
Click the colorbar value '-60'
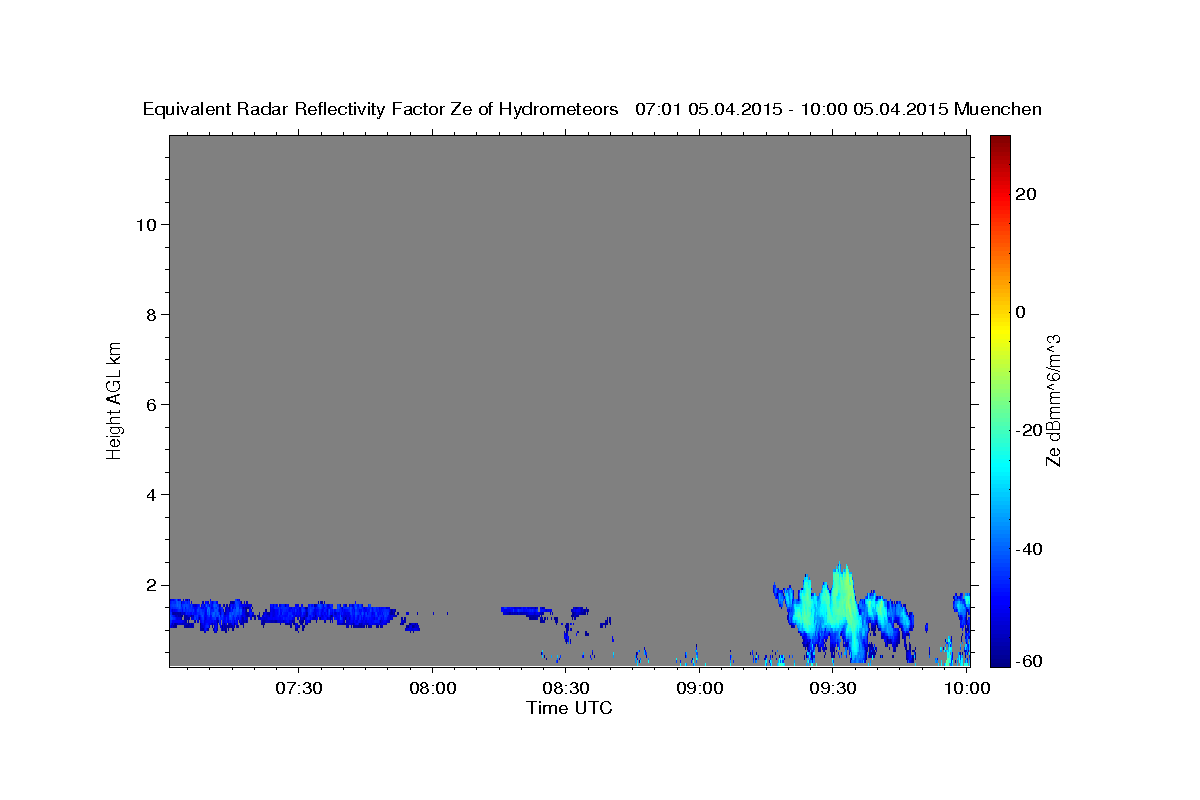tap(1028, 661)
